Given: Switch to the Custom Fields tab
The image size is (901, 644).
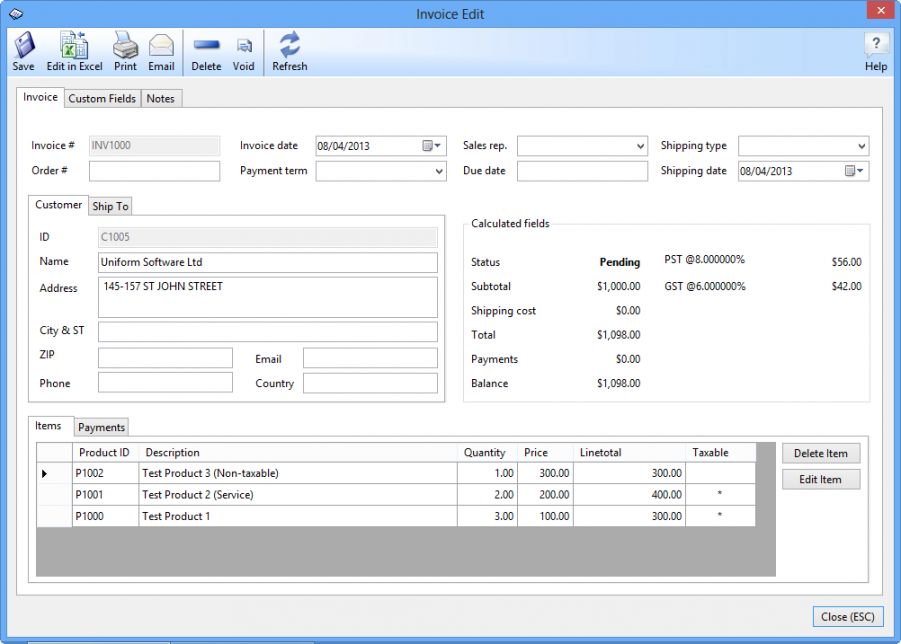Looking at the screenshot, I should [x=102, y=98].
